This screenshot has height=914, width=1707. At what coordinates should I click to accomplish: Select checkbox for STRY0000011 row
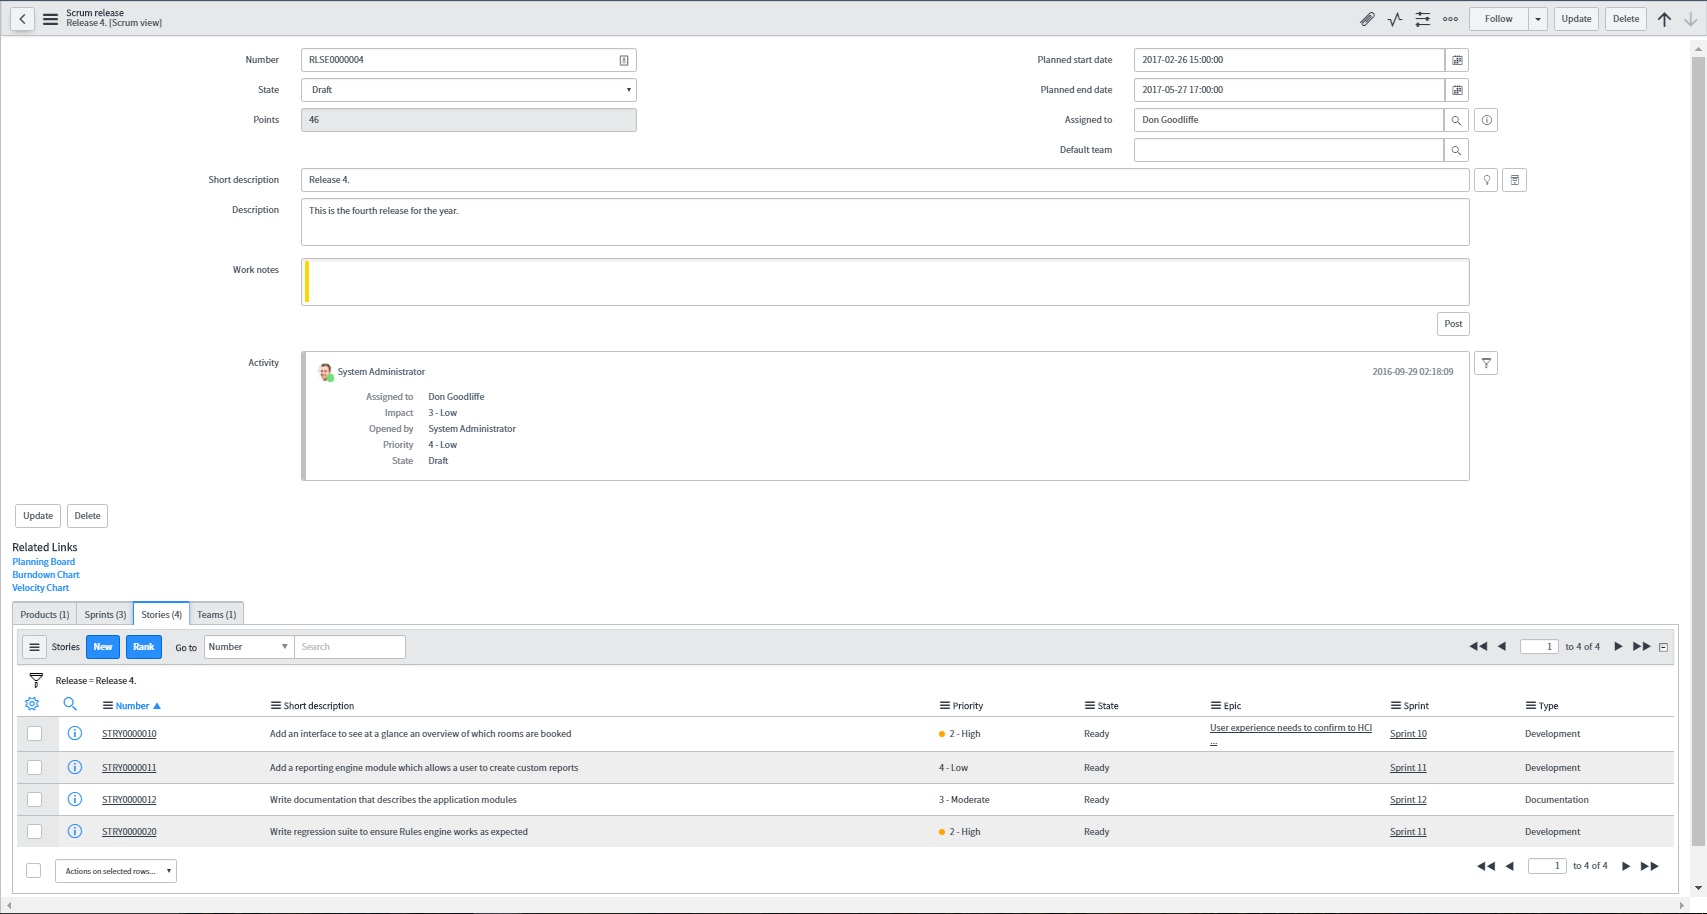[x=34, y=768]
